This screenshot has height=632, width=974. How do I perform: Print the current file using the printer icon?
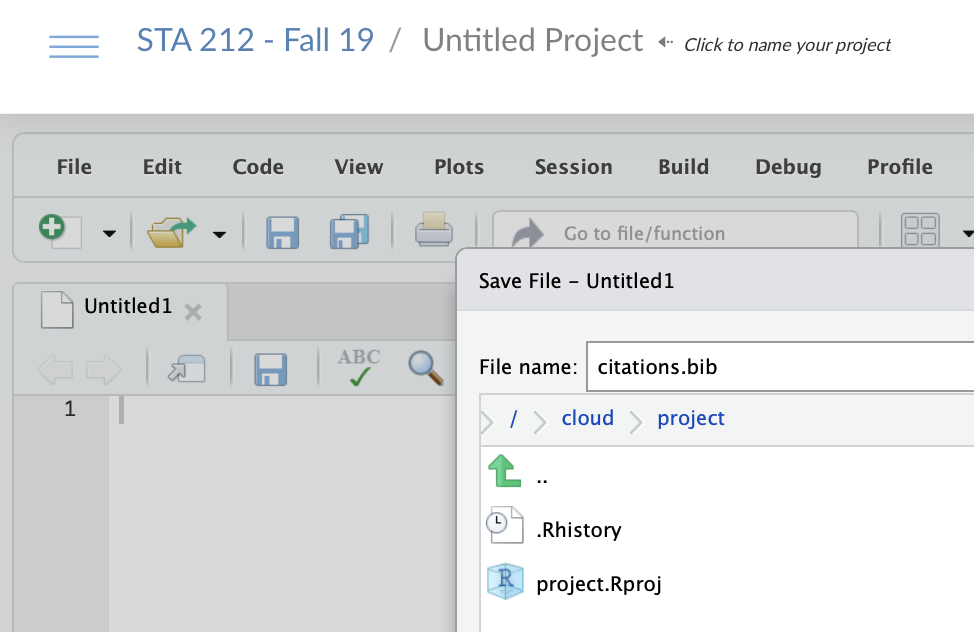click(x=434, y=230)
